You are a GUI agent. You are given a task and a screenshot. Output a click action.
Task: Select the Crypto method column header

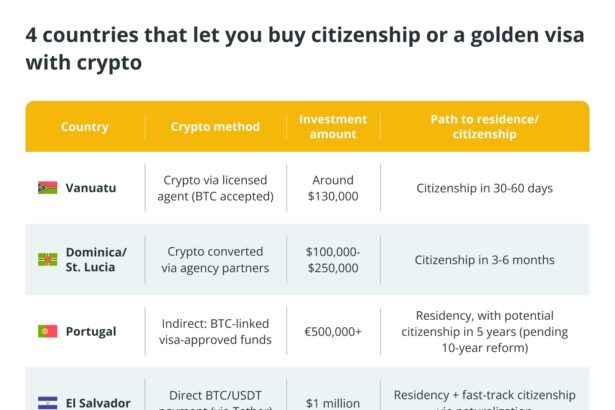pos(215,127)
